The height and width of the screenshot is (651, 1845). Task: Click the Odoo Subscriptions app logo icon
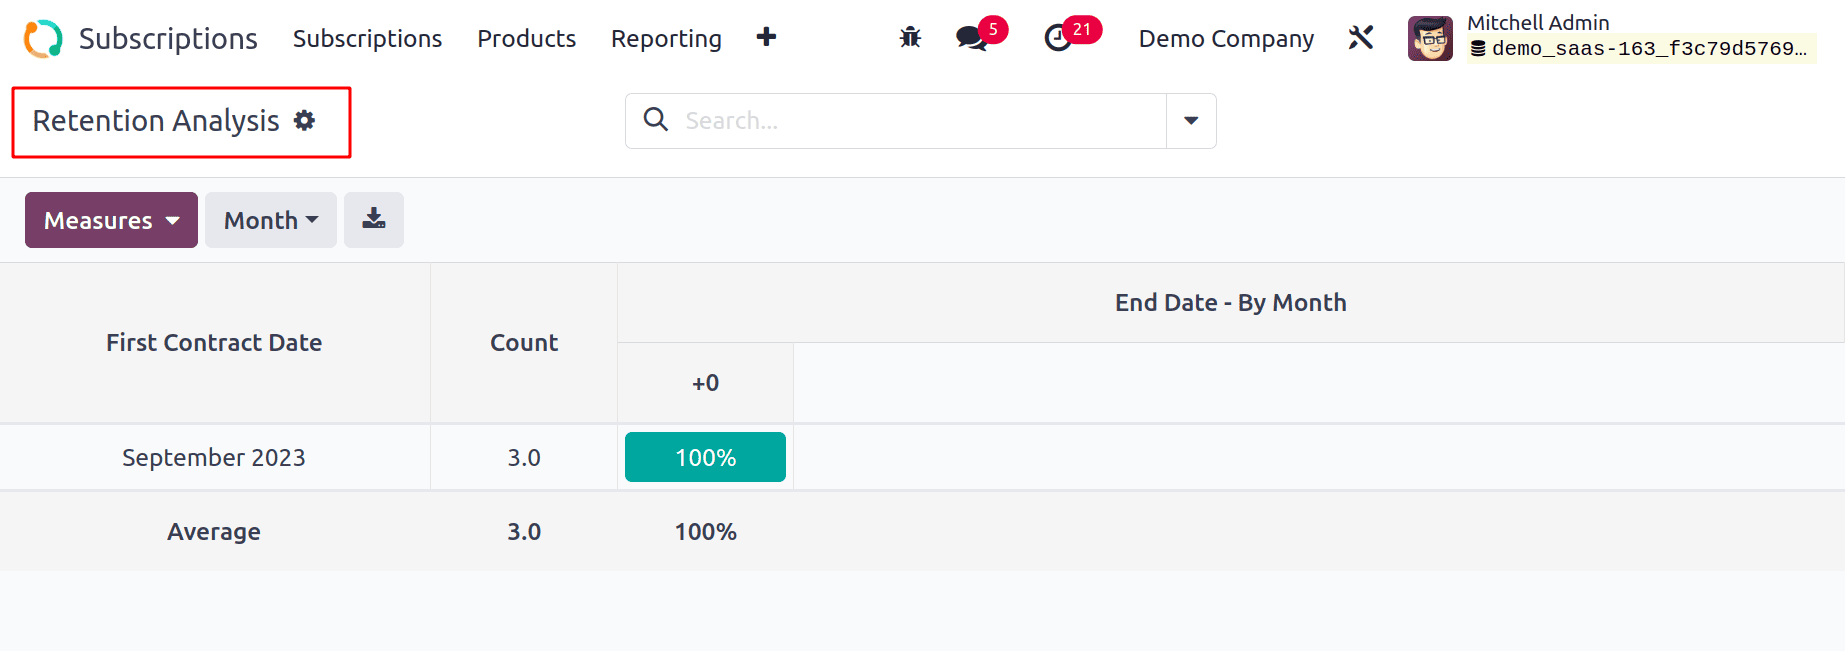click(43, 39)
